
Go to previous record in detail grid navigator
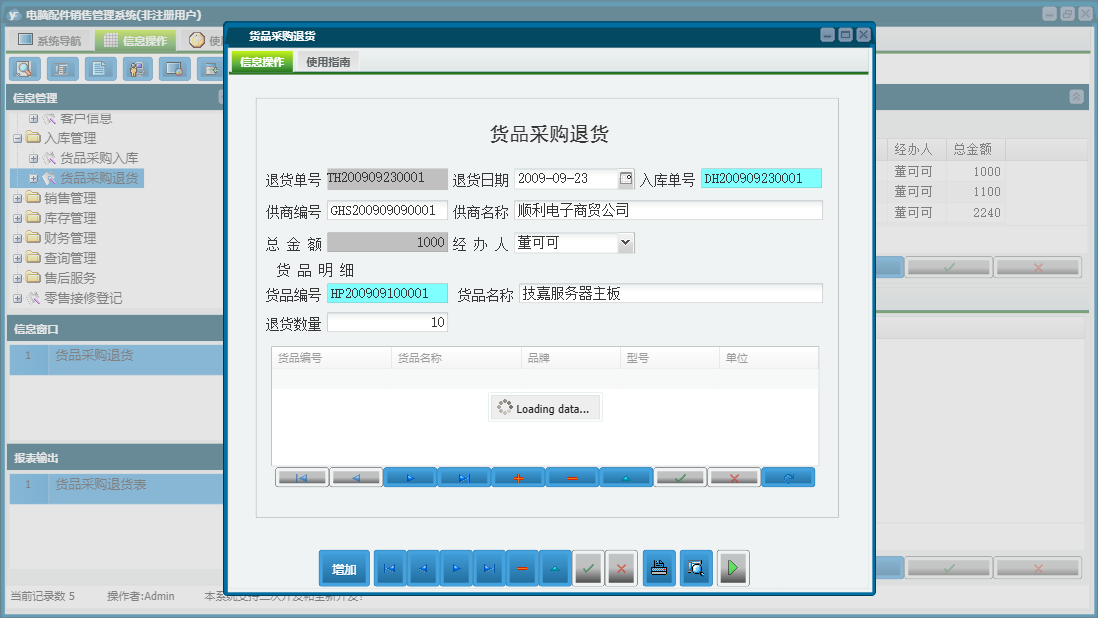pos(356,477)
